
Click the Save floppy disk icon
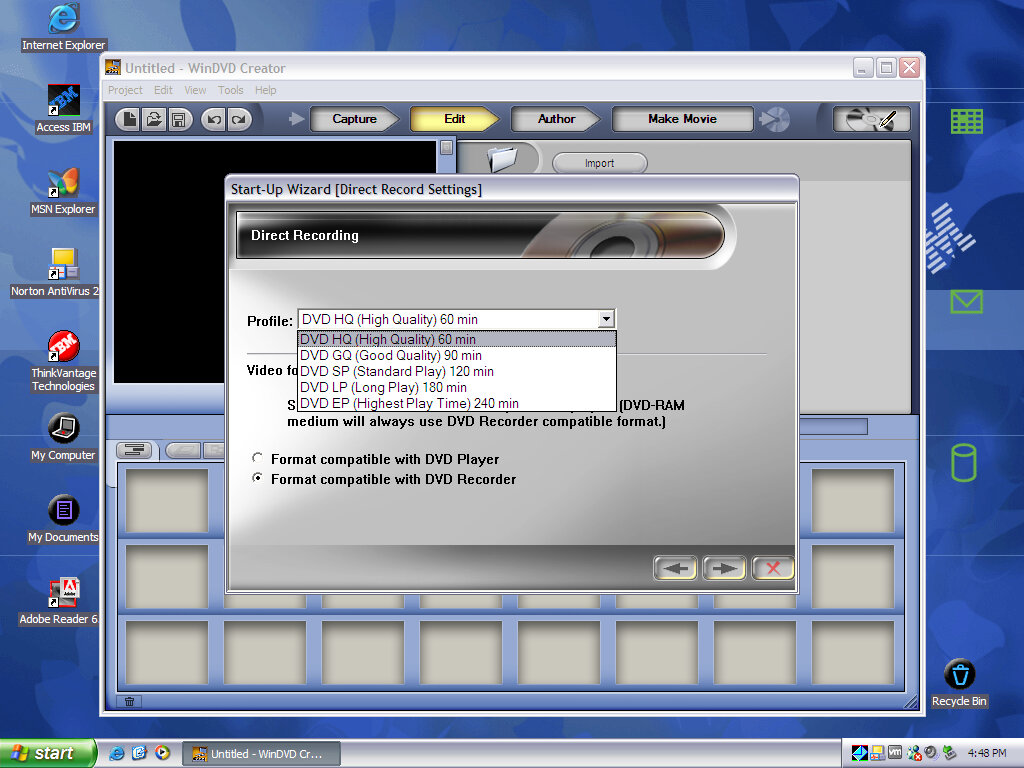pos(178,120)
